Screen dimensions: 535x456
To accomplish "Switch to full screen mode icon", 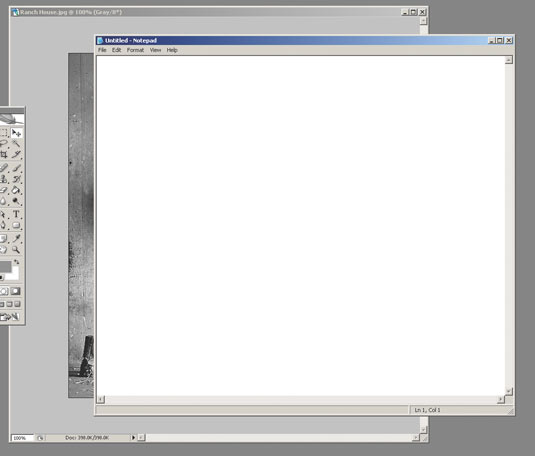I will click(x=17, y=304).
